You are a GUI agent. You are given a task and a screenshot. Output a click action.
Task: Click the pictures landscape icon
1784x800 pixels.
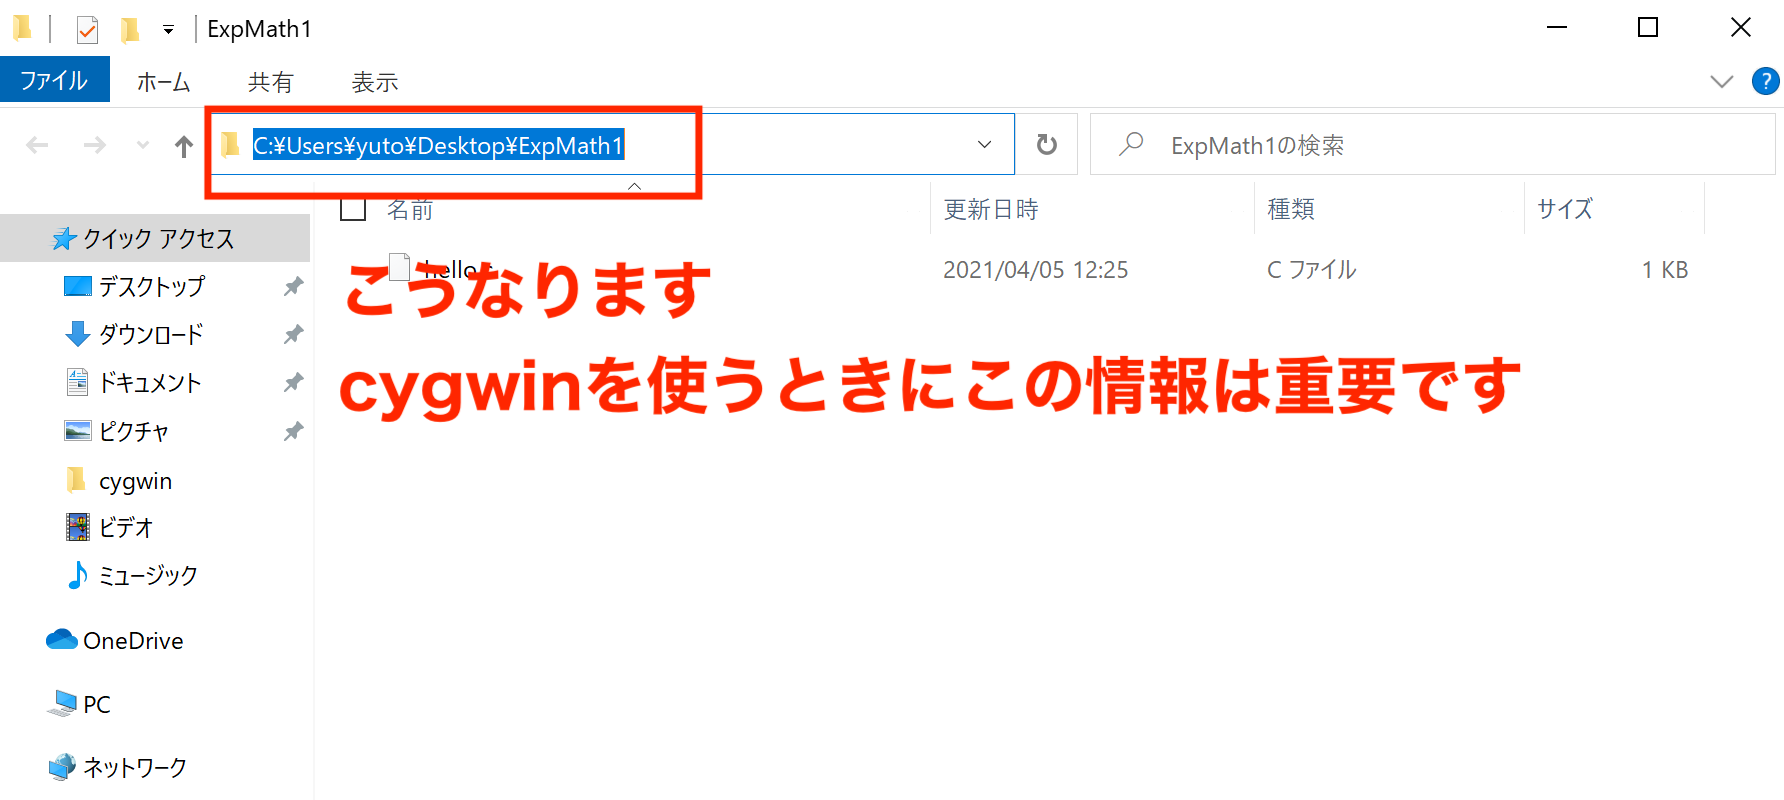click(78, 431)
